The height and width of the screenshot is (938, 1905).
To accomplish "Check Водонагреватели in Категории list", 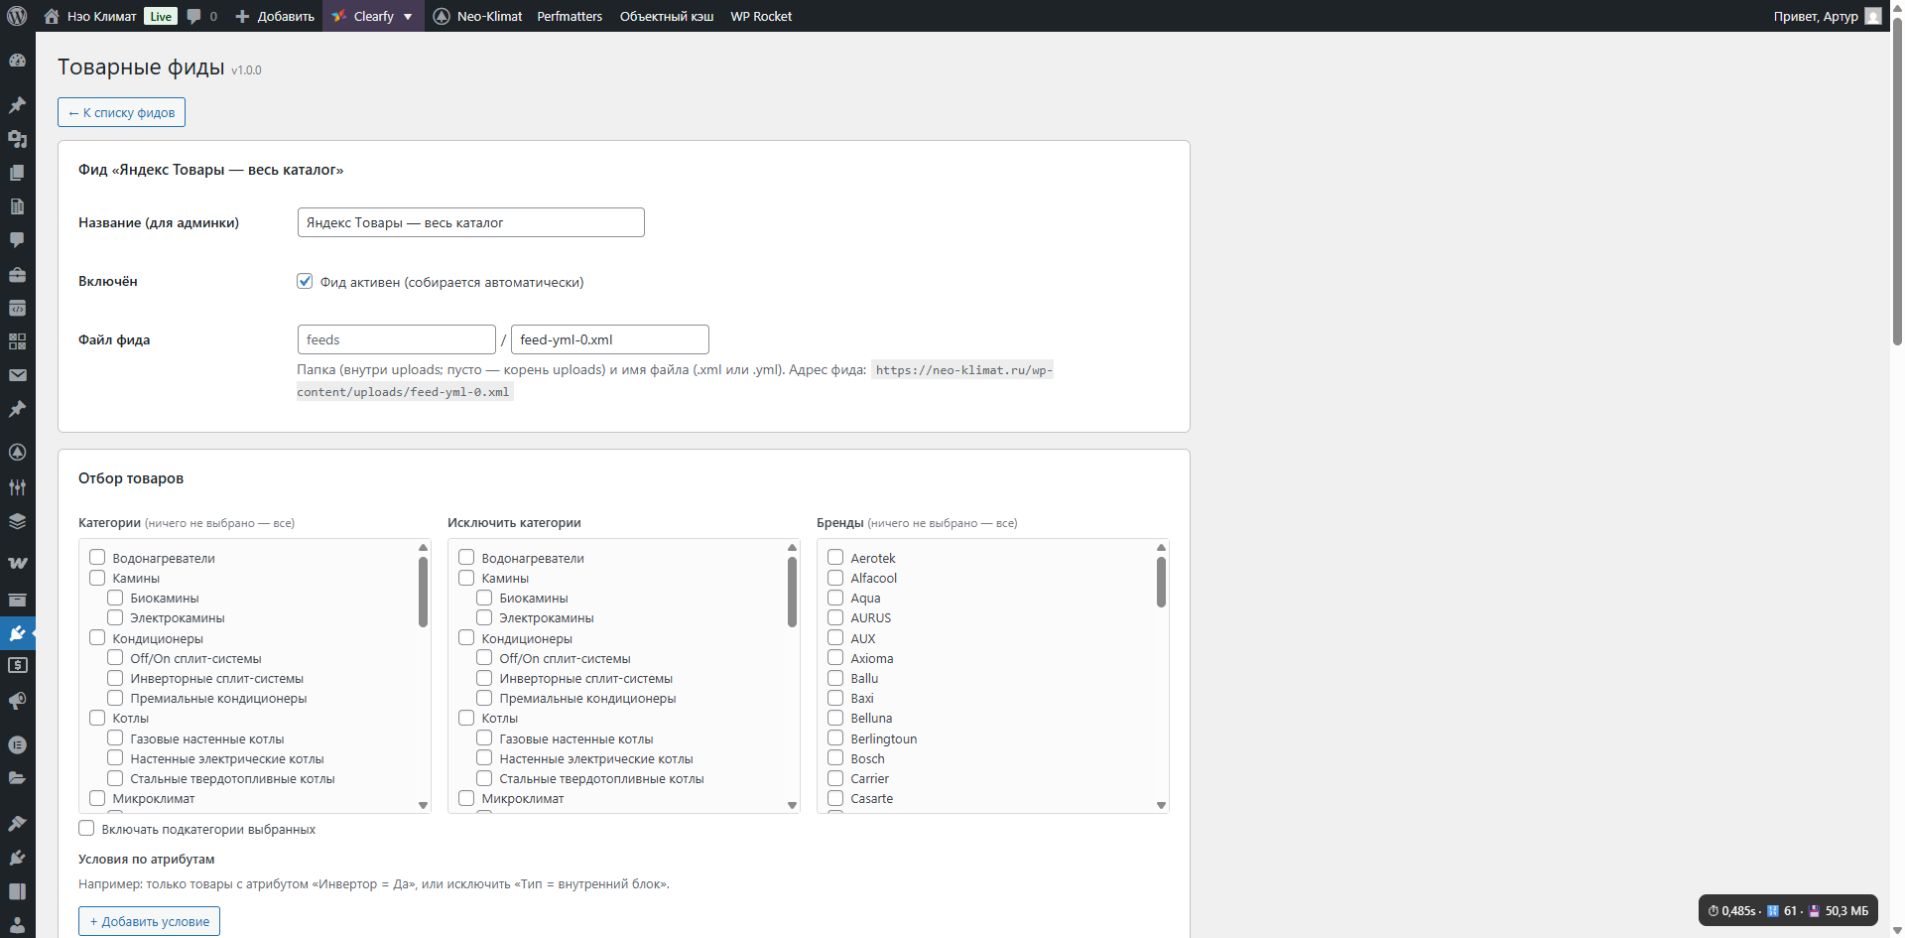I will (97, 557).
